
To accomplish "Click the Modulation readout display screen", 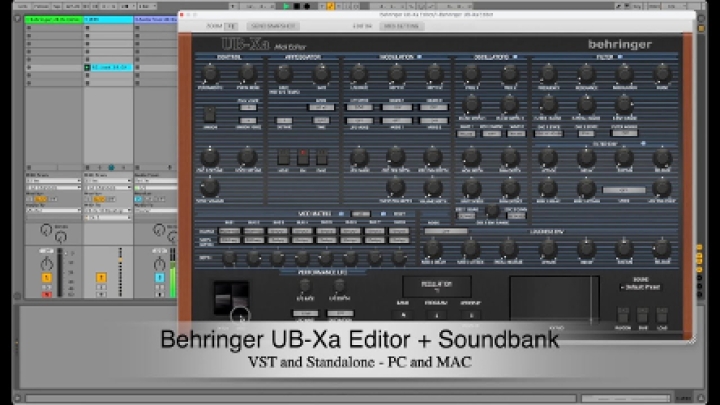I will point(437,287).
